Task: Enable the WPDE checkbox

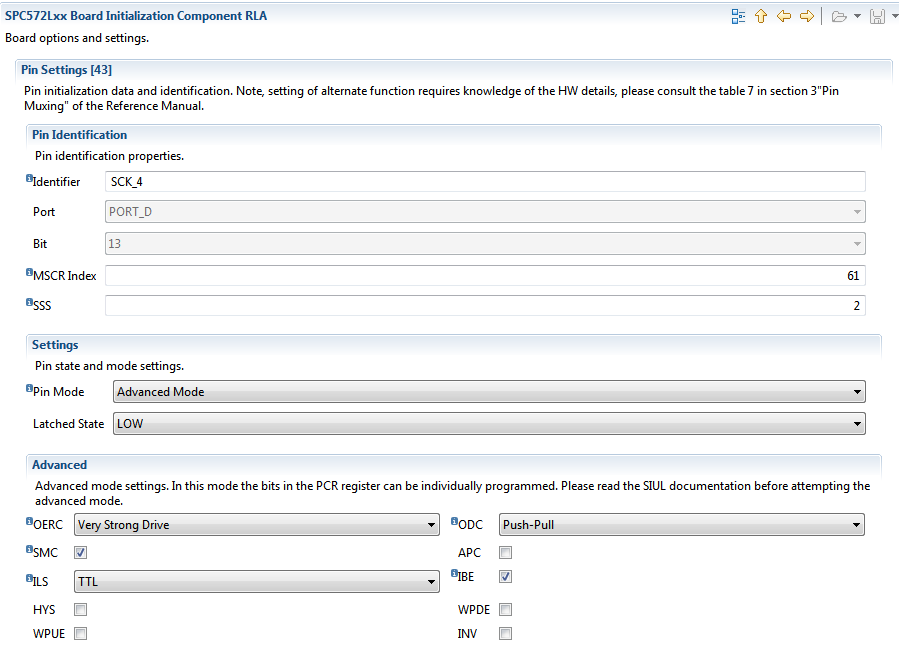Action: tap(505, 609)
